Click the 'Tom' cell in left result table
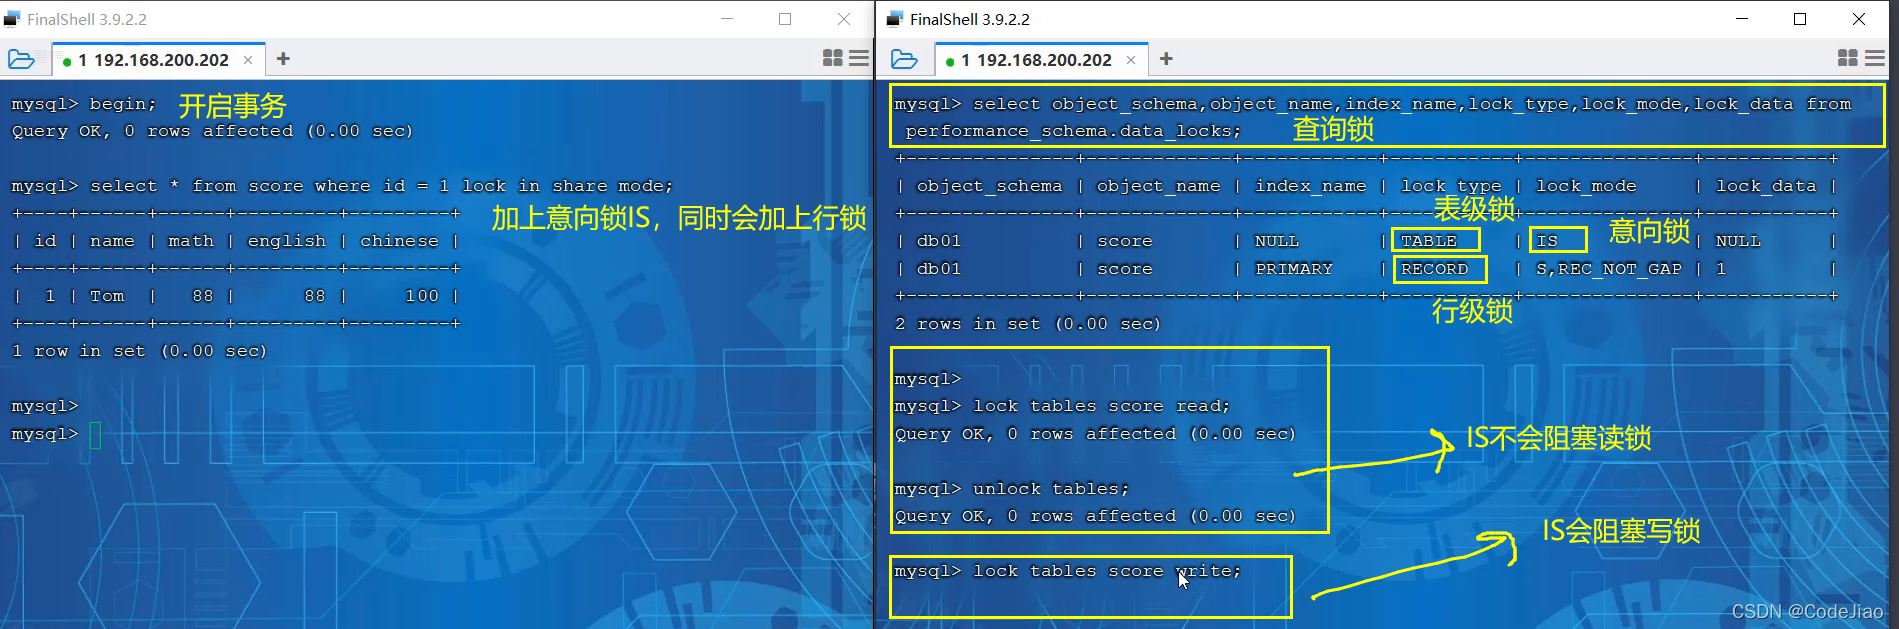 coord(107,296)
